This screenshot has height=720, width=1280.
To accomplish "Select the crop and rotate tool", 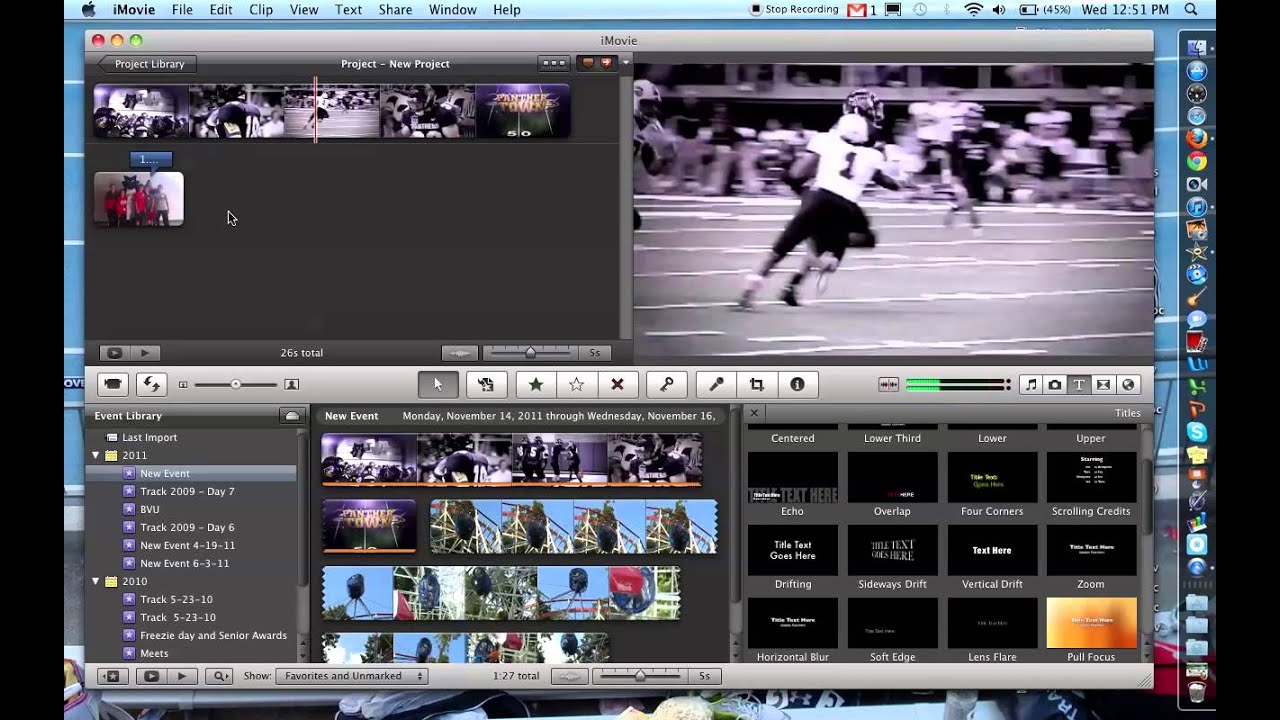I will pos(757,384).
